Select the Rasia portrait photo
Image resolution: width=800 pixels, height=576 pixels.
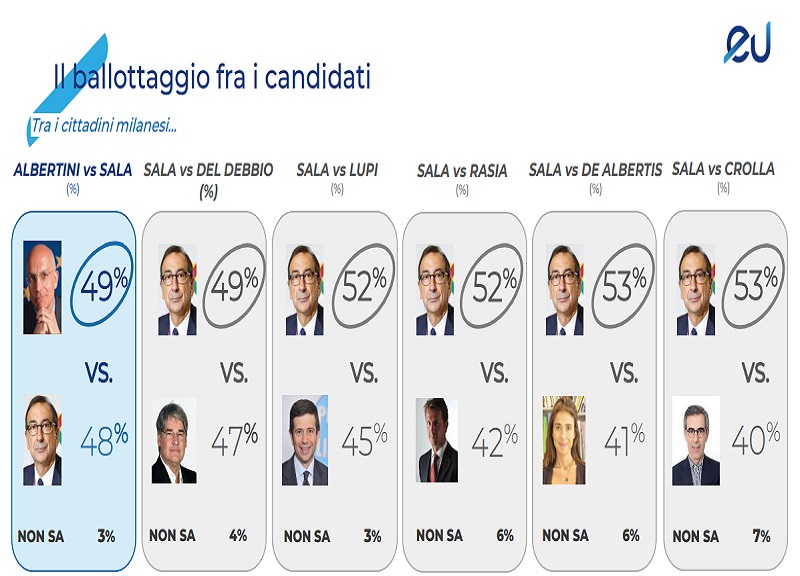[x=437, y=440]
